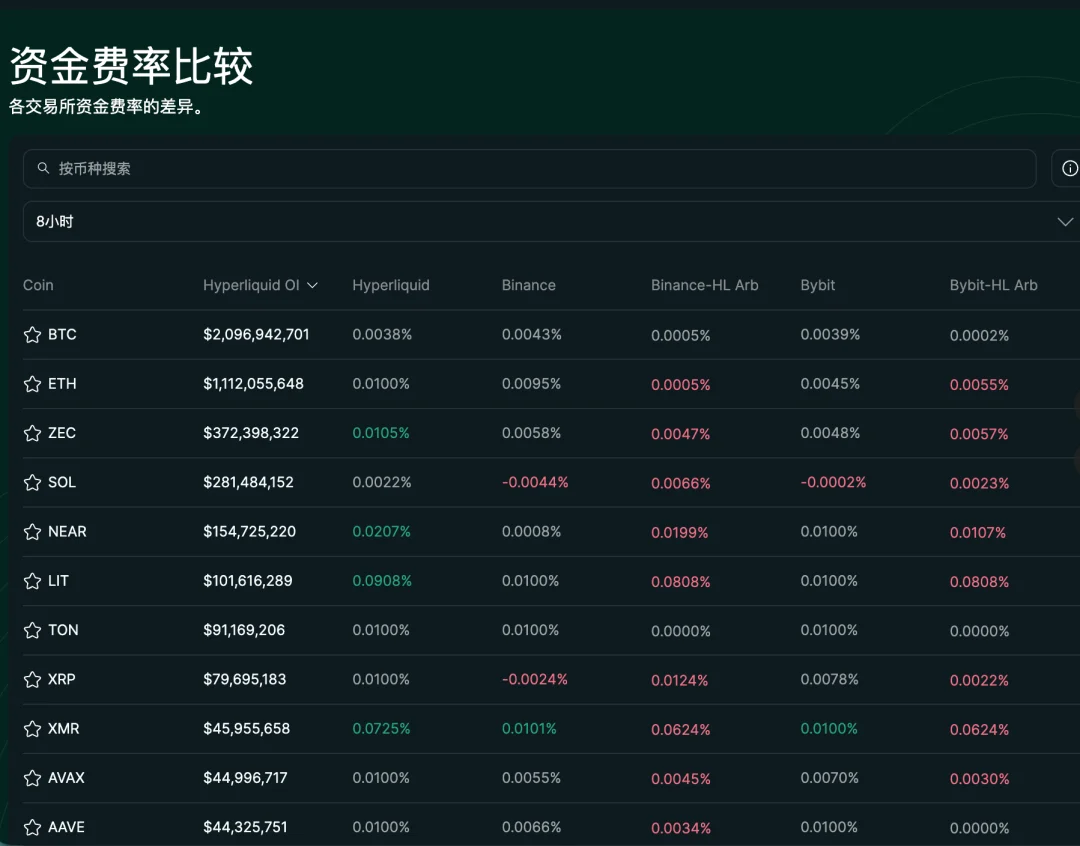This screenshot has width=1080, height=846.
Task: Expand the interval dropdown chevron
Action: tap(1065, 222)
